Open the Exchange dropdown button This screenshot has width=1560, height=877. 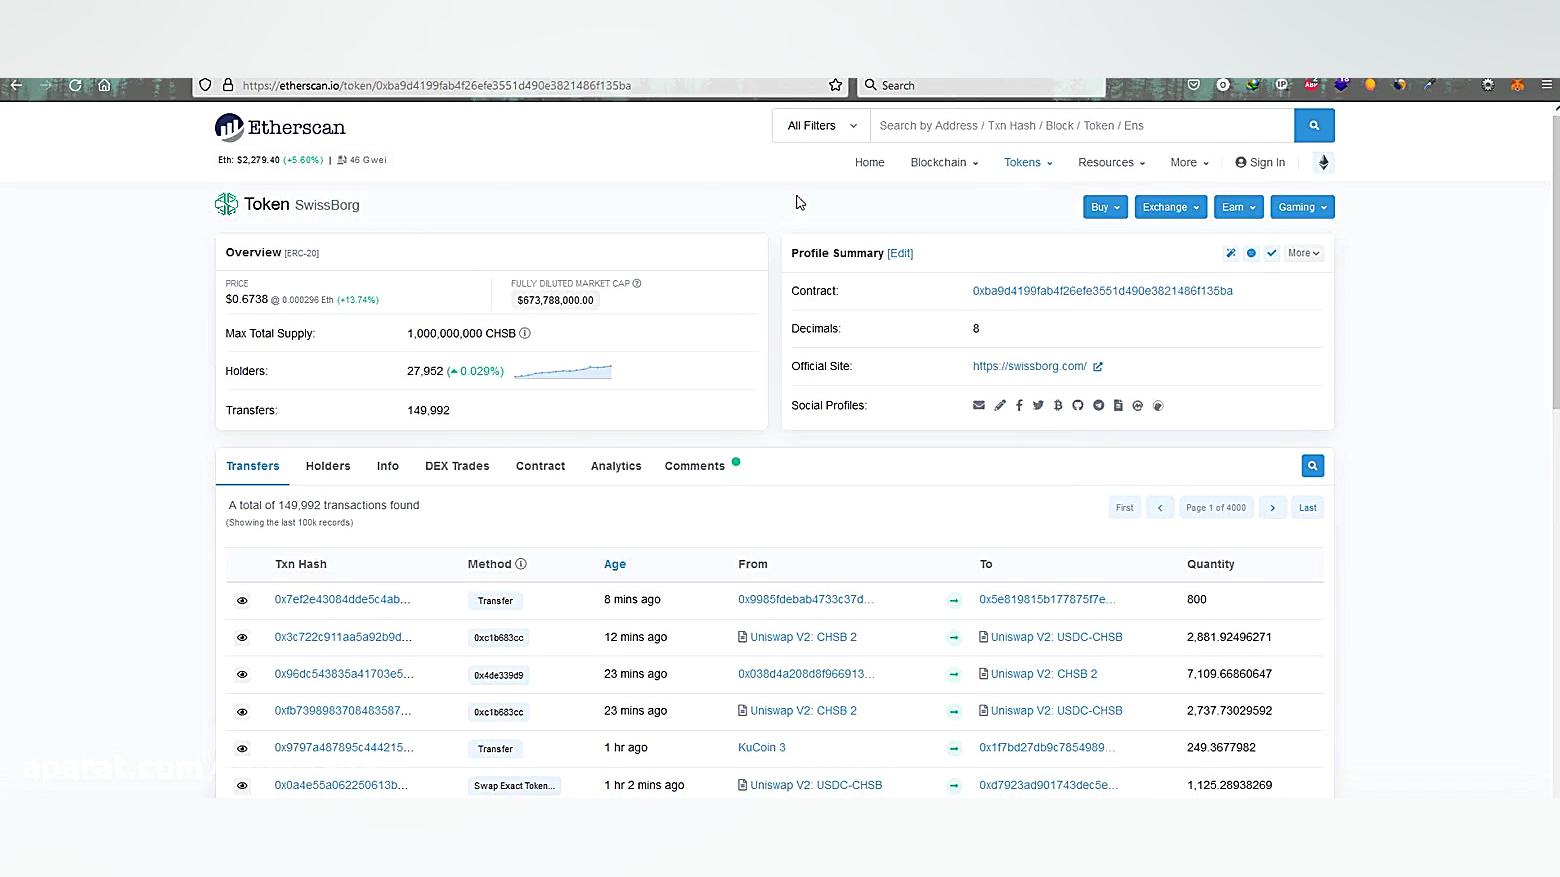[x=1171, y=207]
